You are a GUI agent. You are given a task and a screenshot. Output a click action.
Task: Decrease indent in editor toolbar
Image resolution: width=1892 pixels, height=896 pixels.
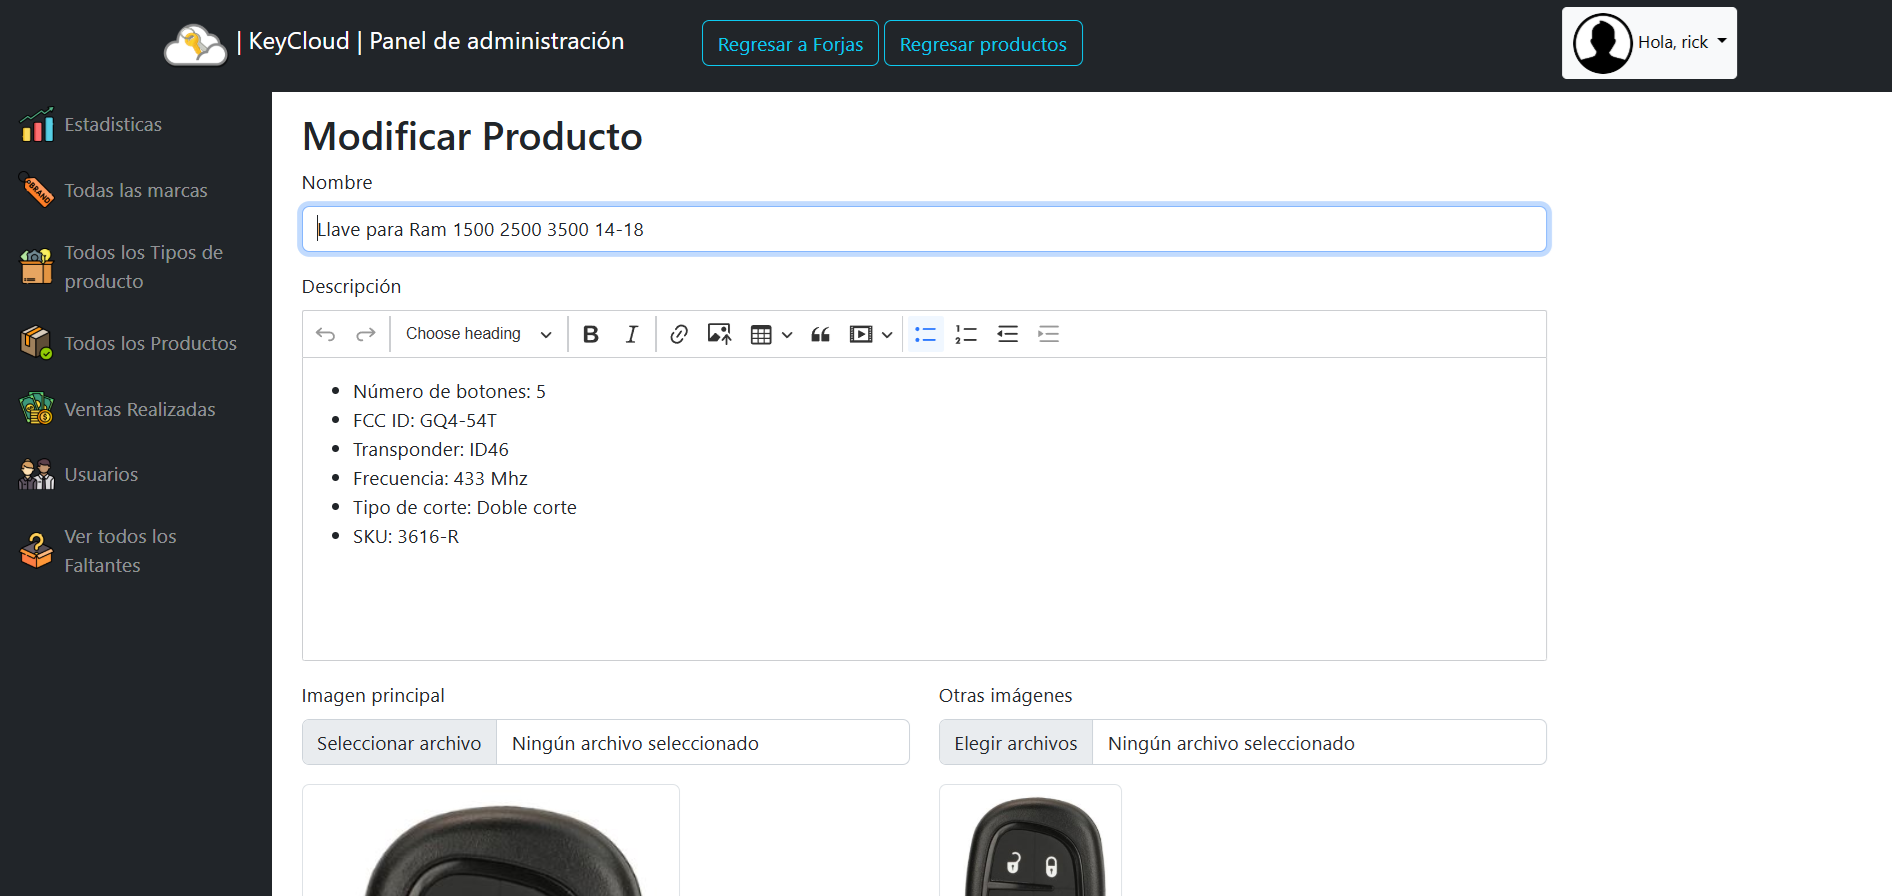click(1007, 334)
